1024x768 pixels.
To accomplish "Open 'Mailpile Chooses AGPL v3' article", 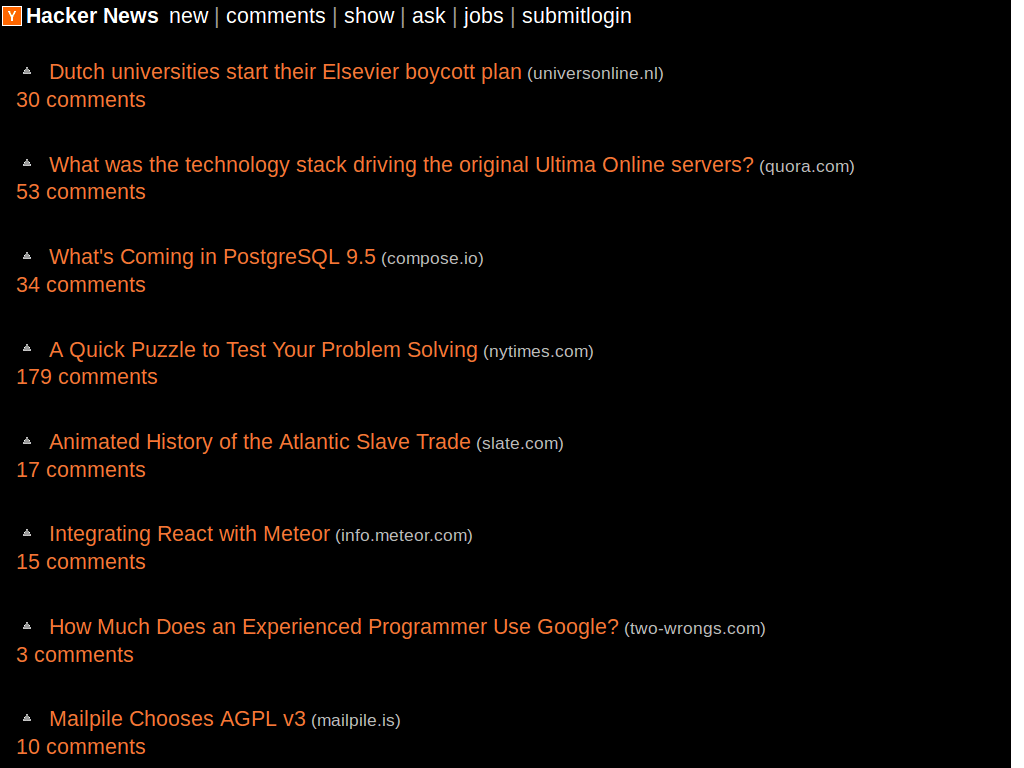I will 178,718.
